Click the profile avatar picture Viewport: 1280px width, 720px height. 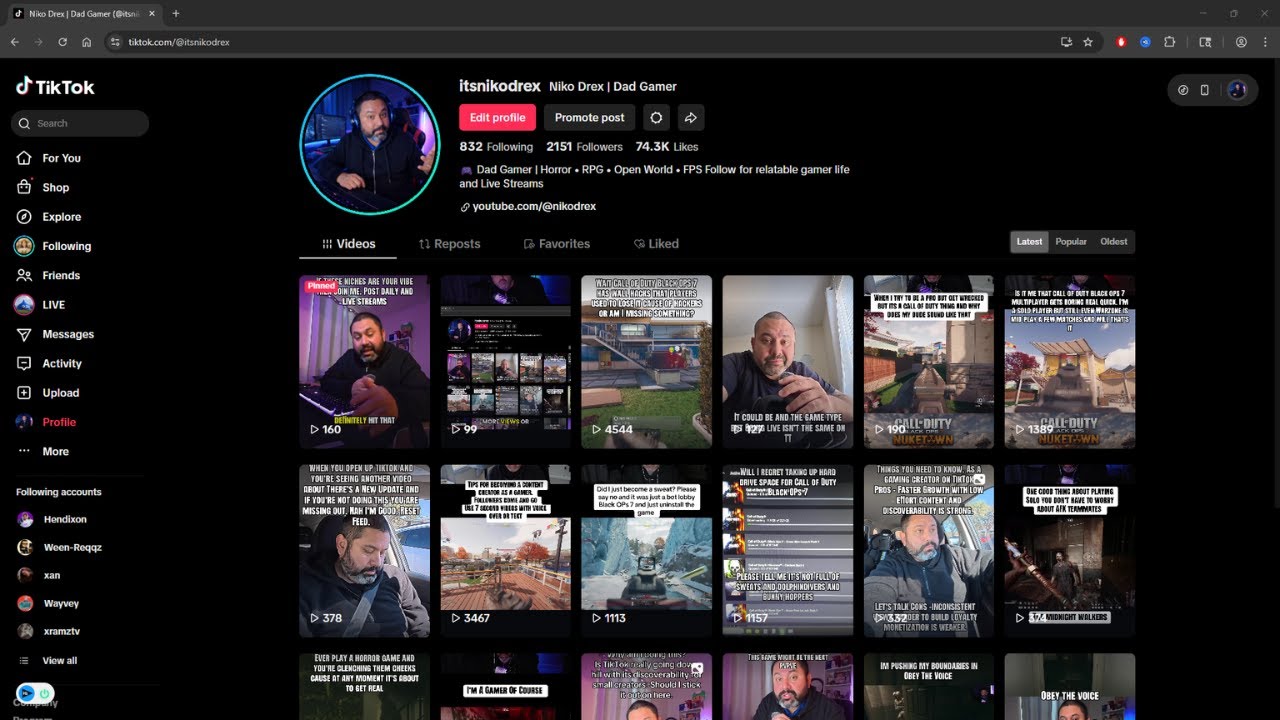coord(370,145)
